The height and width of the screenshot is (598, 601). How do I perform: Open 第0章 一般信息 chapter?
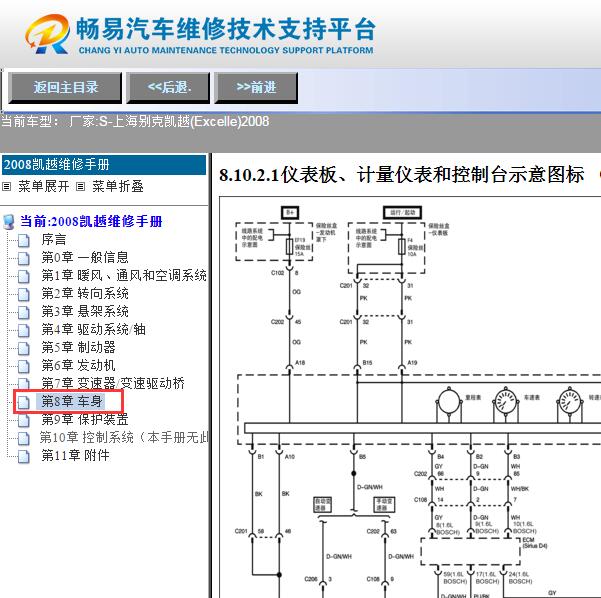pos(85,257)
